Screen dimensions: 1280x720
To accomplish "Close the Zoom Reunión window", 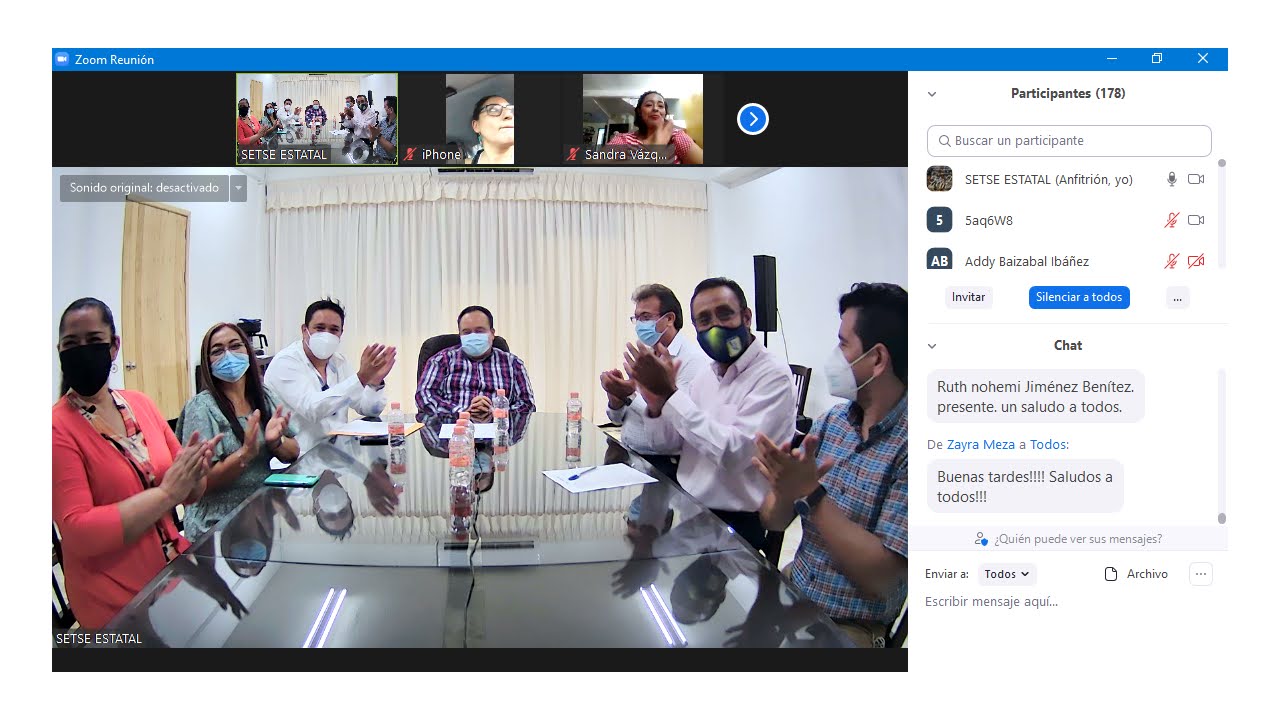I will [1203, 59].
